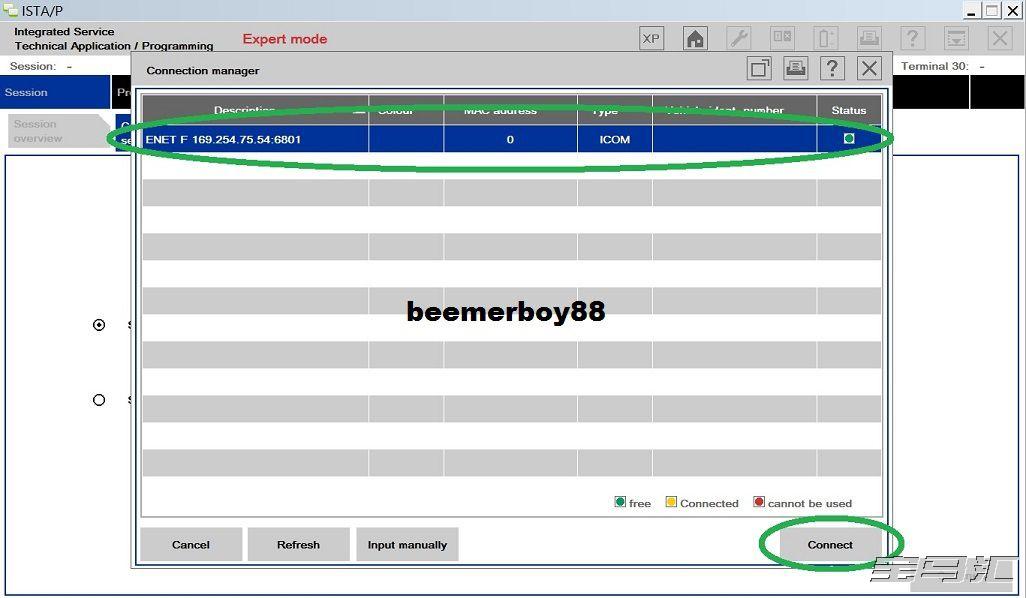Click the Input manually button
The width and height of the screenshot is (1026, 598).
(407, 544)
